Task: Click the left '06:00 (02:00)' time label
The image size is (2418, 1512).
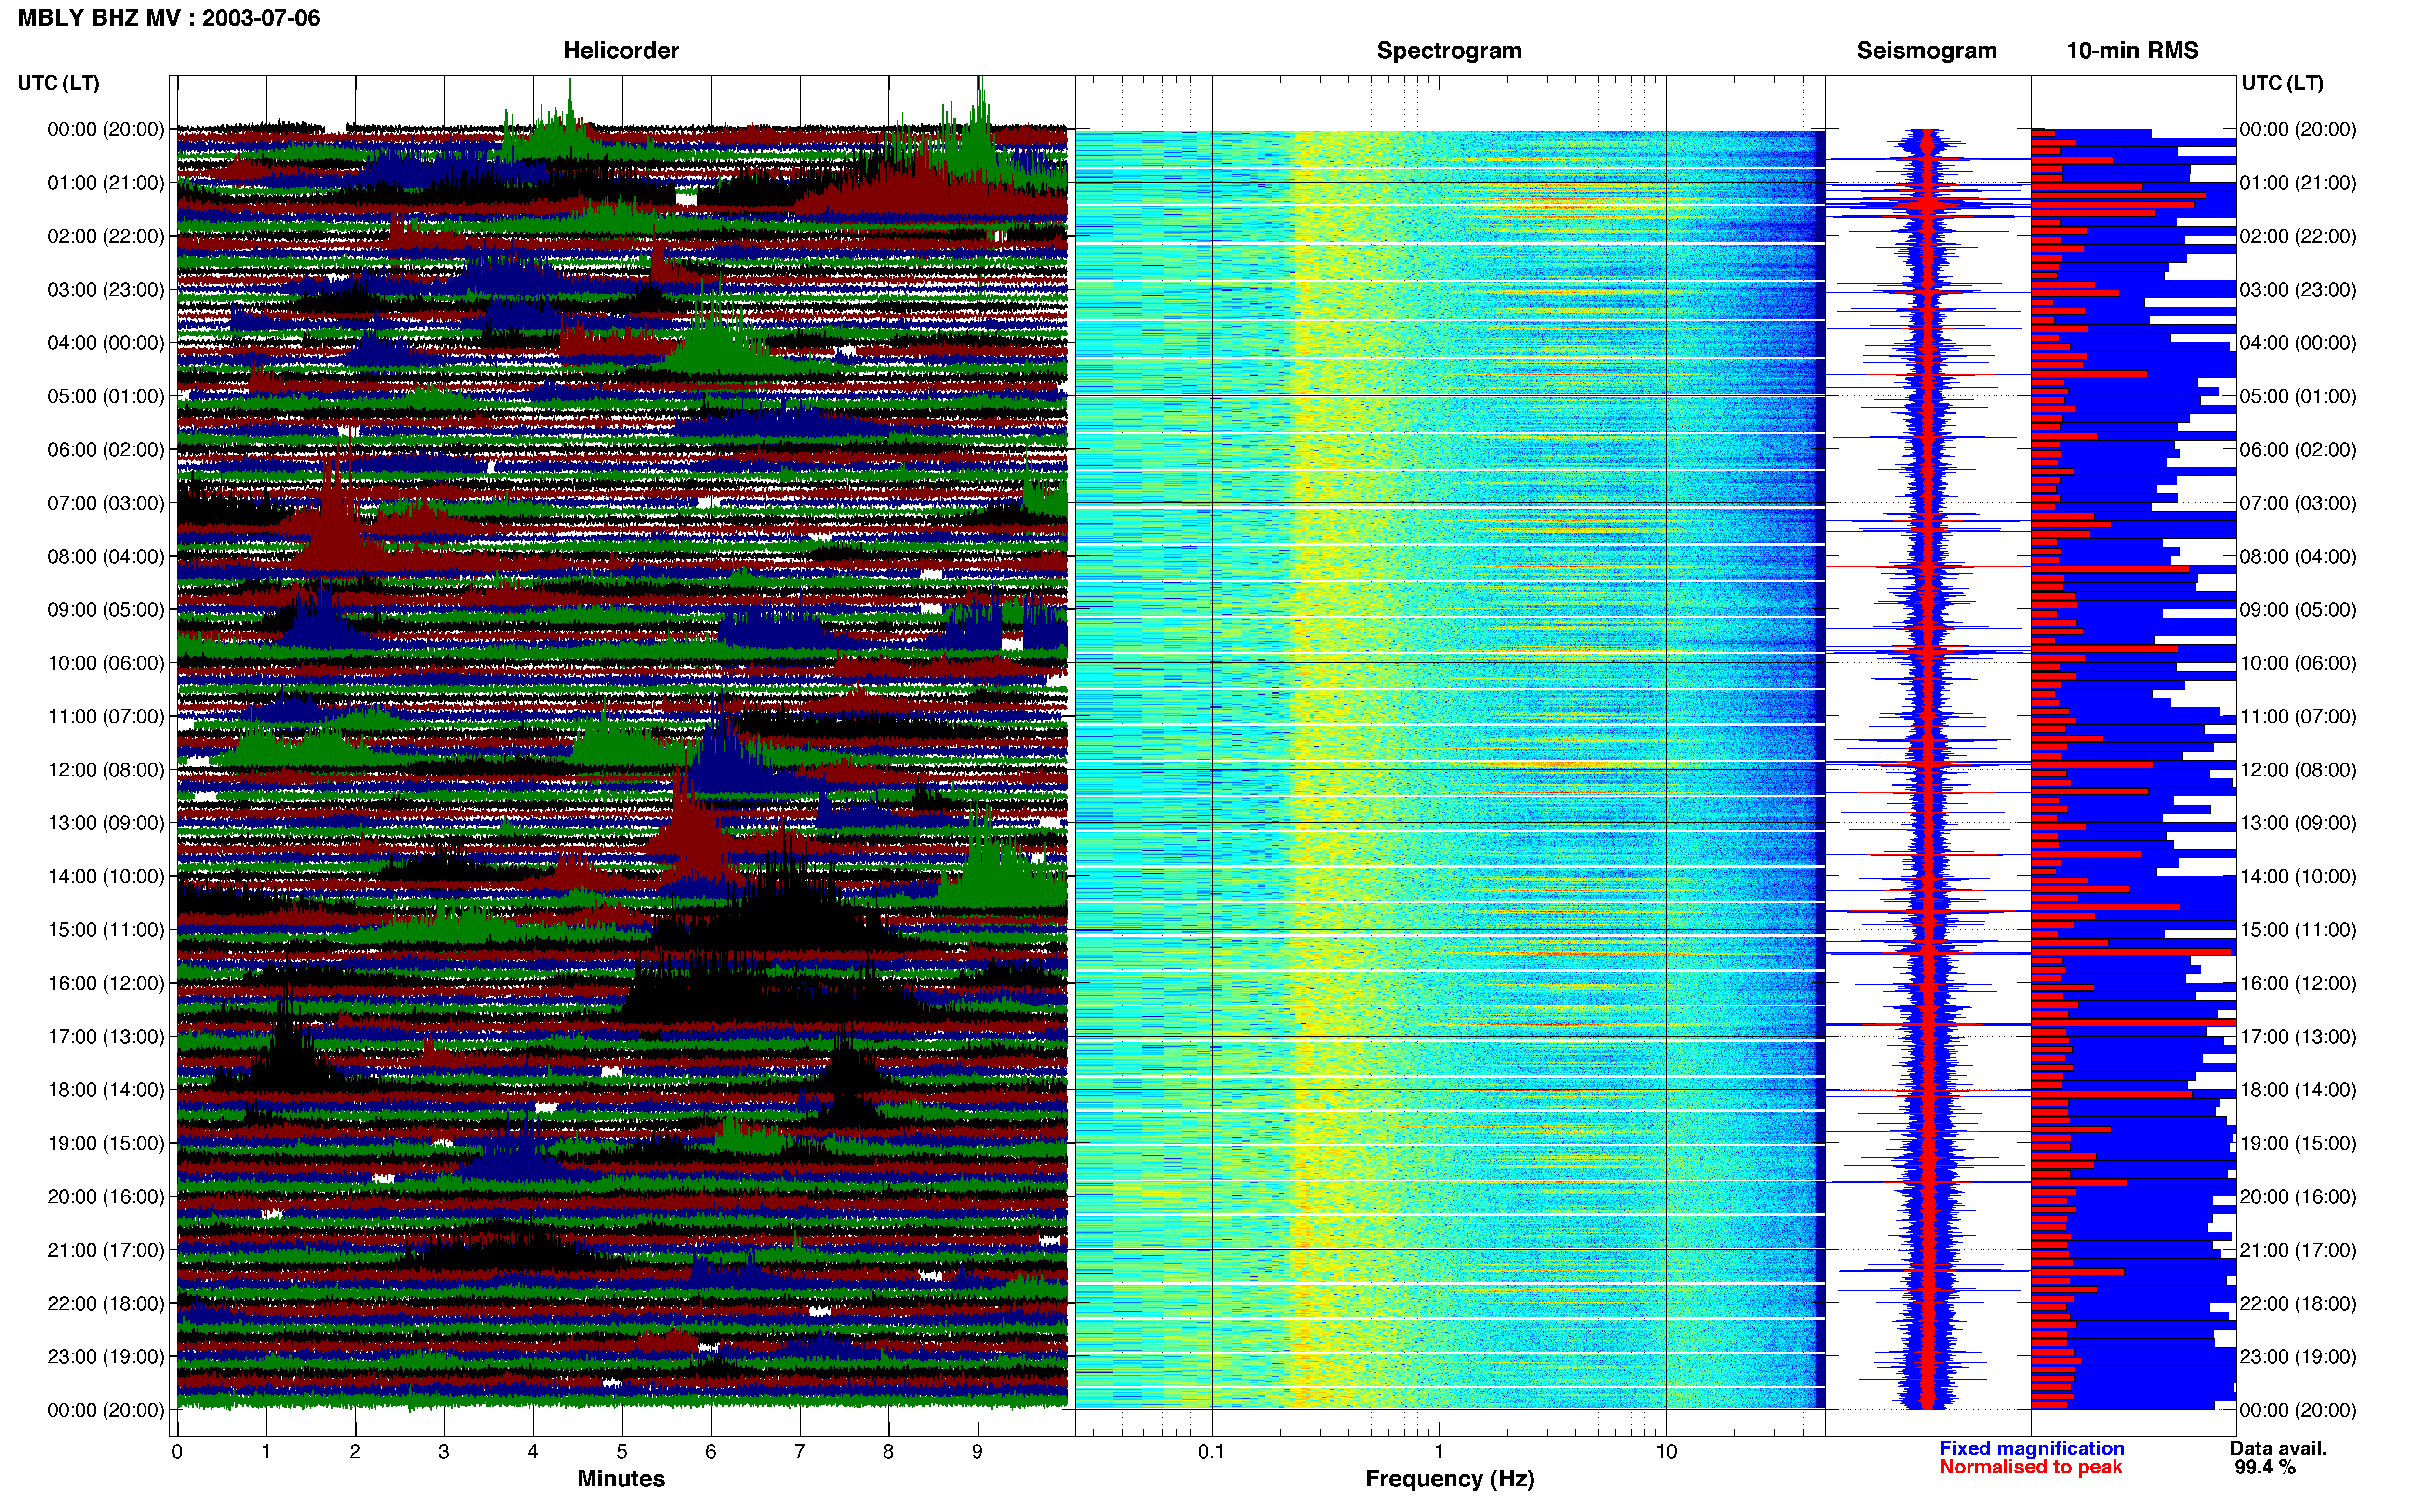Action: pos(106,450)
